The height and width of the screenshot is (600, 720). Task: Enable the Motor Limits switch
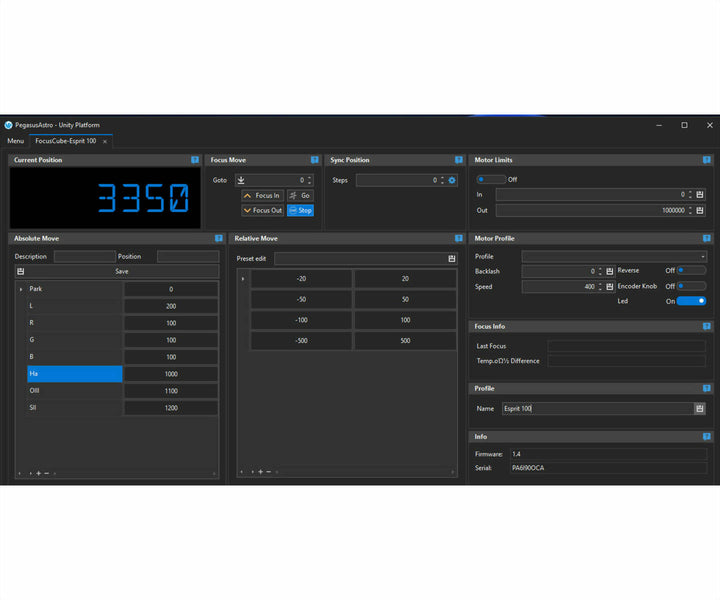pyautogui.click(x=490, y=179)
